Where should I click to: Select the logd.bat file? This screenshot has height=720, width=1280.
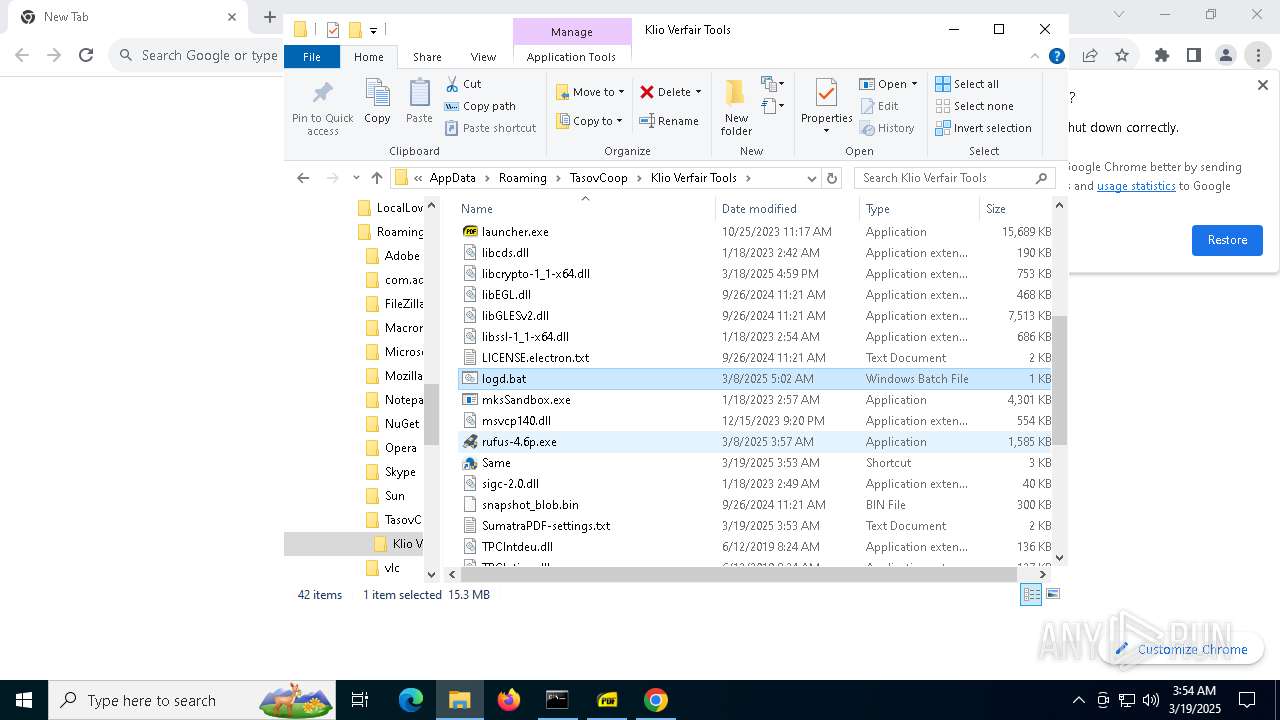pyautogui.click(x=755, y=379)
